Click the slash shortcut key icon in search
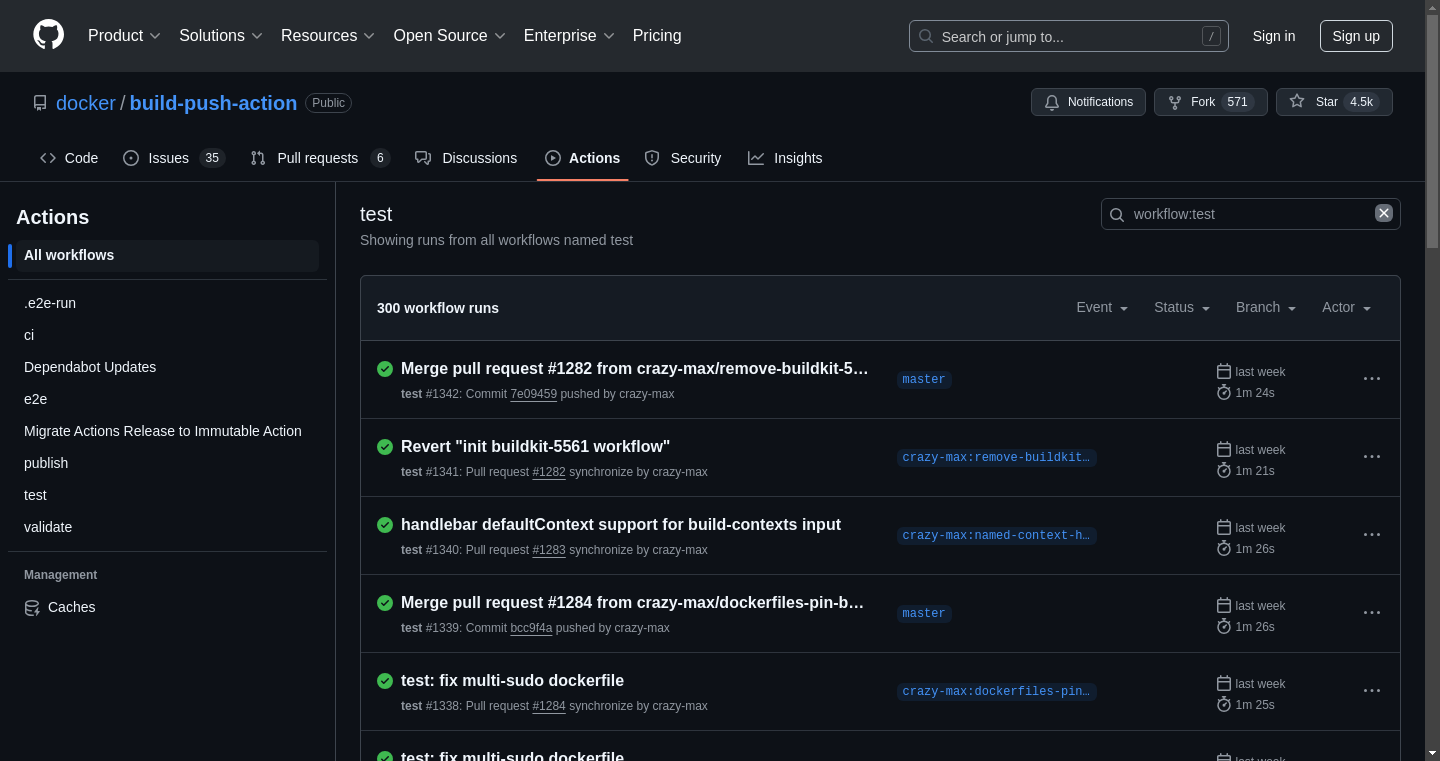Screen dimensions: 1440x761 1211,36
